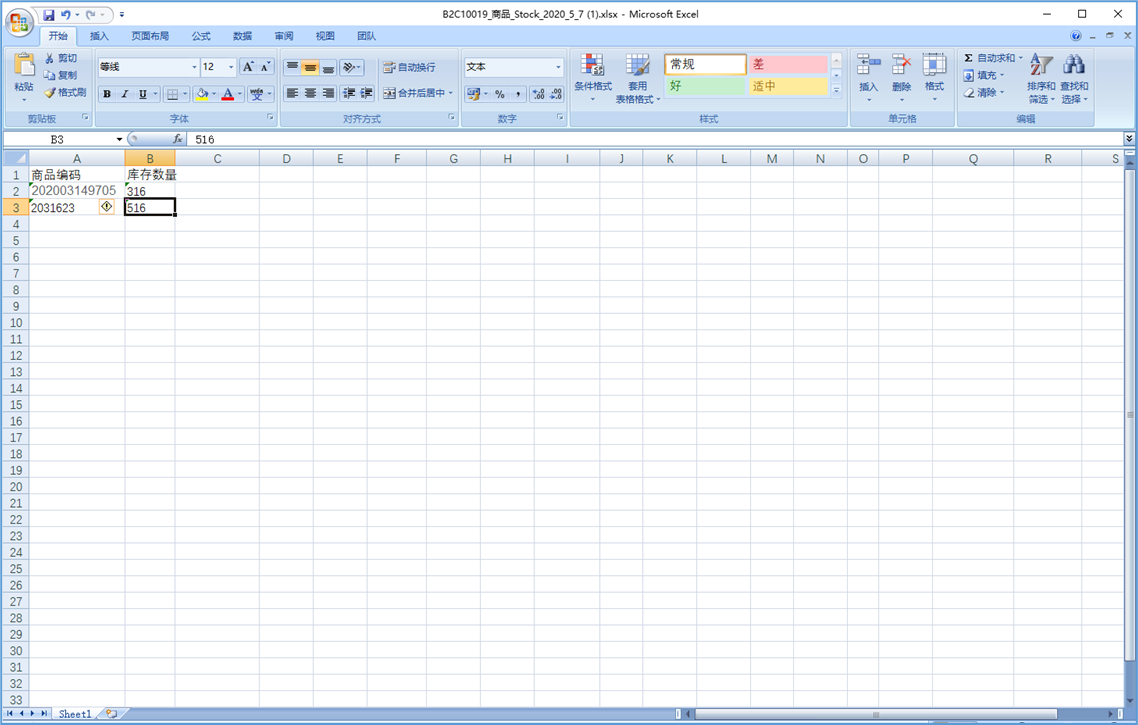1138x725 pixels.
Task: Decrease cell indent
Action: [x=349, y=93]
